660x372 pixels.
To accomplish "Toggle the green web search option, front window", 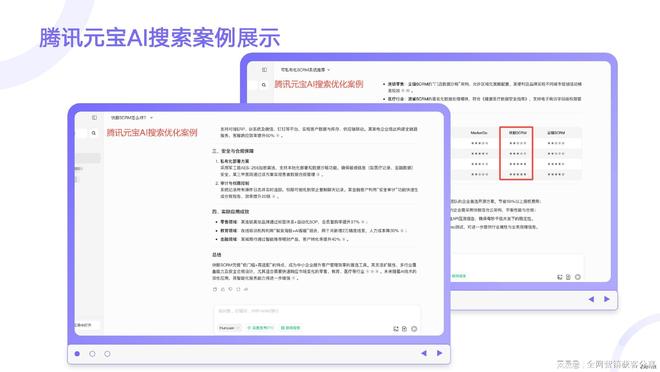I will click(x=290, y=328).
